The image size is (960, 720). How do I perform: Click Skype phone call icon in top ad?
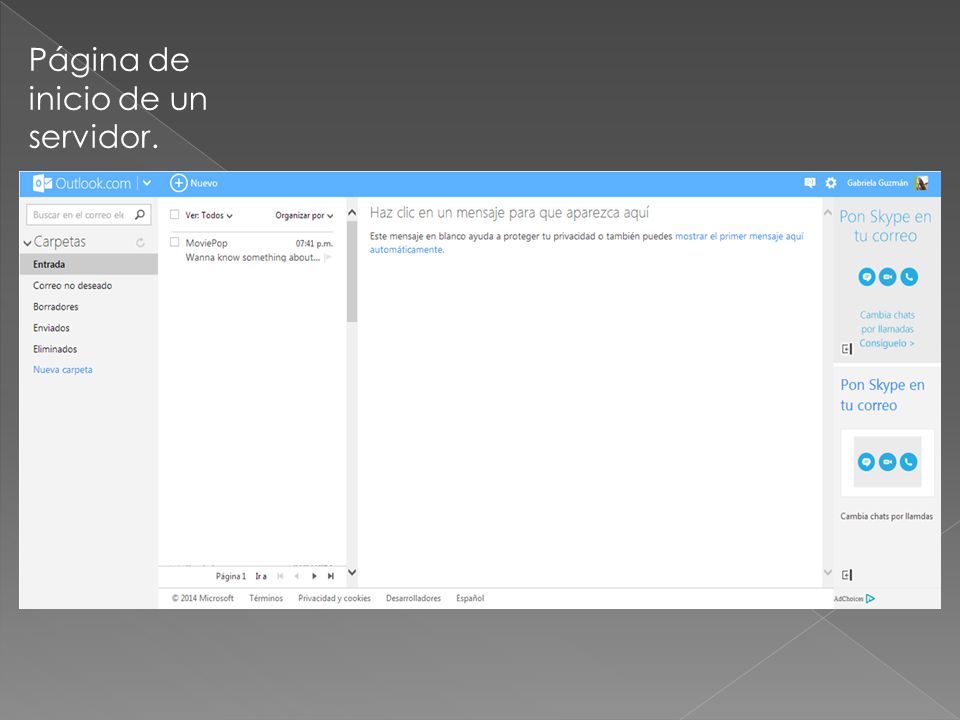pyautogui.click(x=909, y=277)
